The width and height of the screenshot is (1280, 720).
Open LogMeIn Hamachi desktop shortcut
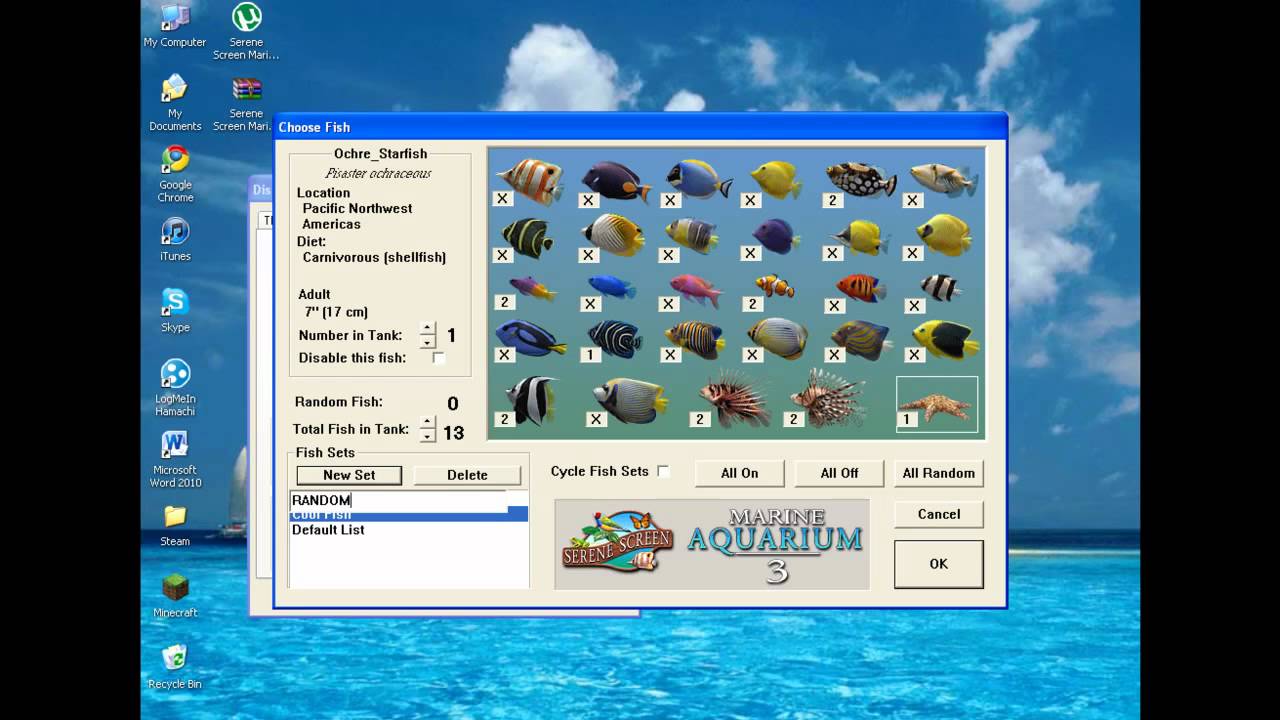(x=175, y=388)
